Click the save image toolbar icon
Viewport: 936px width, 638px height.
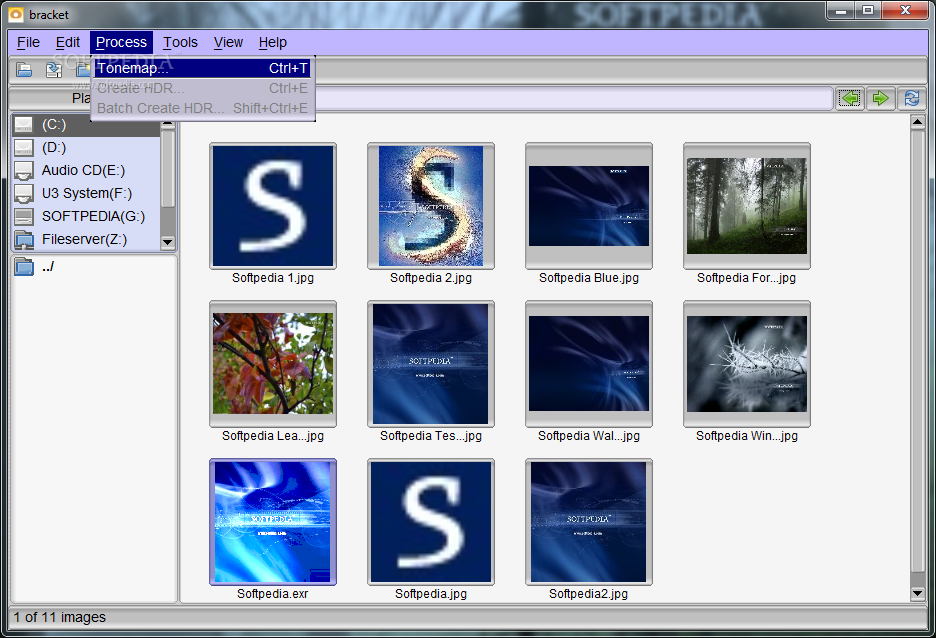click(x=54, y=70)
